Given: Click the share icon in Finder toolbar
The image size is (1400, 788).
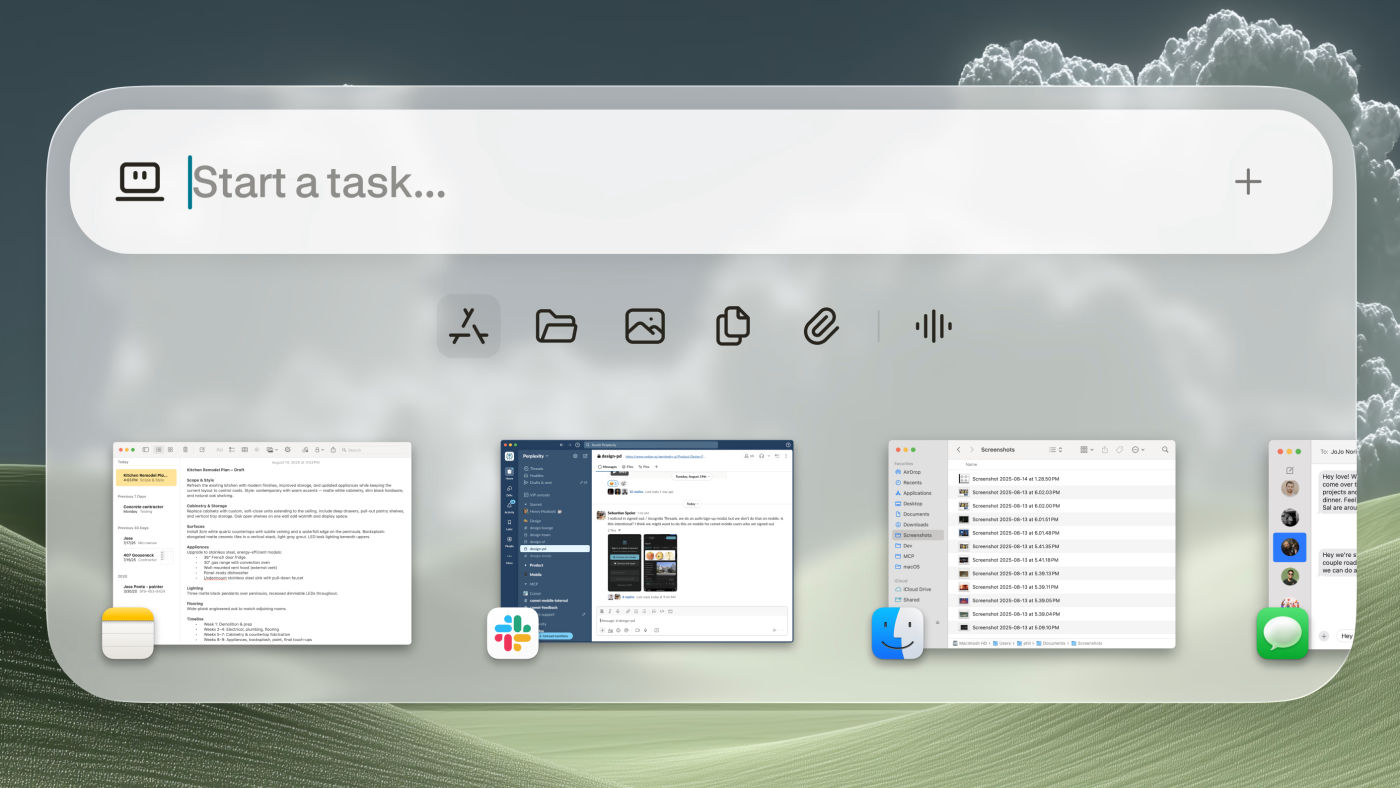Looking at the screenshot, I should click(x=1105, y=450).
